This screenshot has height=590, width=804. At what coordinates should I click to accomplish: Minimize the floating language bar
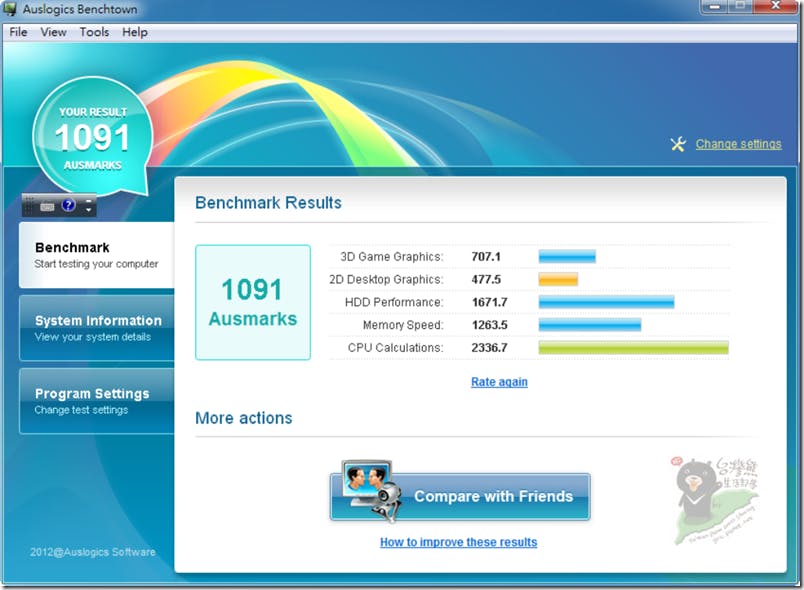(x=89, y=201)
